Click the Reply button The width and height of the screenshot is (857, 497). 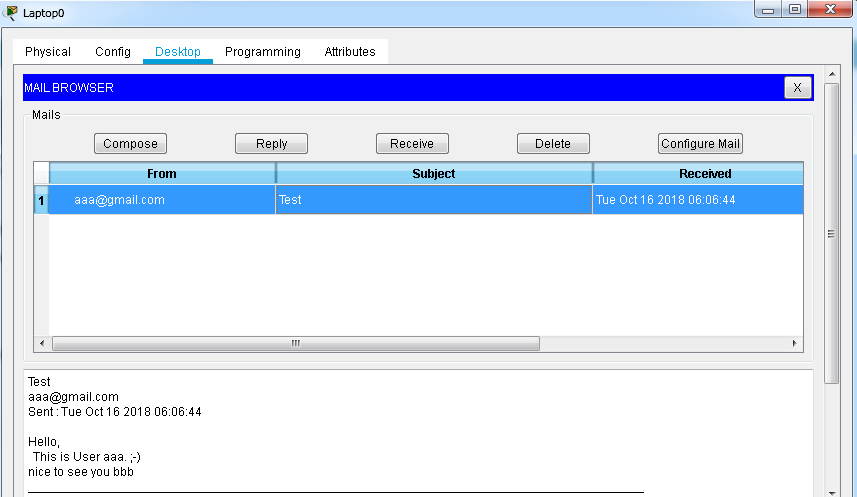(271, 144)
